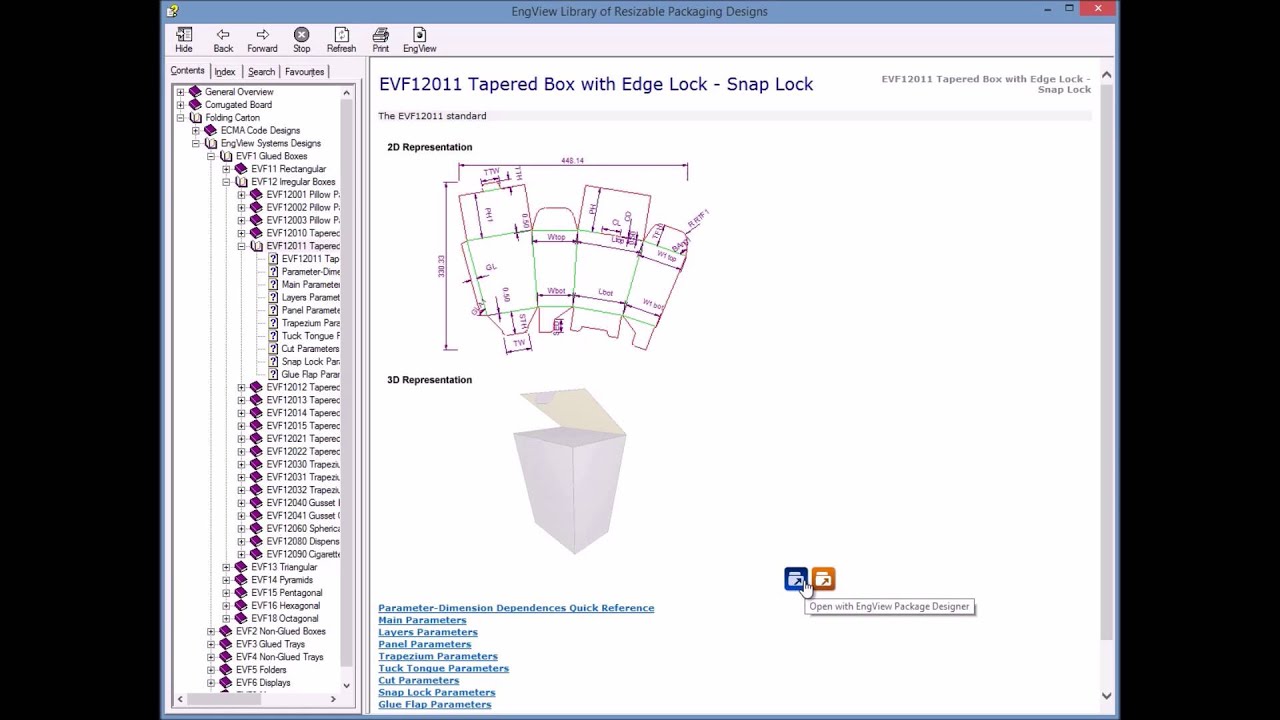The height and width of the screenshot is (720, 1280).
Task: Collapse the Folding Carton node
Action: [180, 118]
